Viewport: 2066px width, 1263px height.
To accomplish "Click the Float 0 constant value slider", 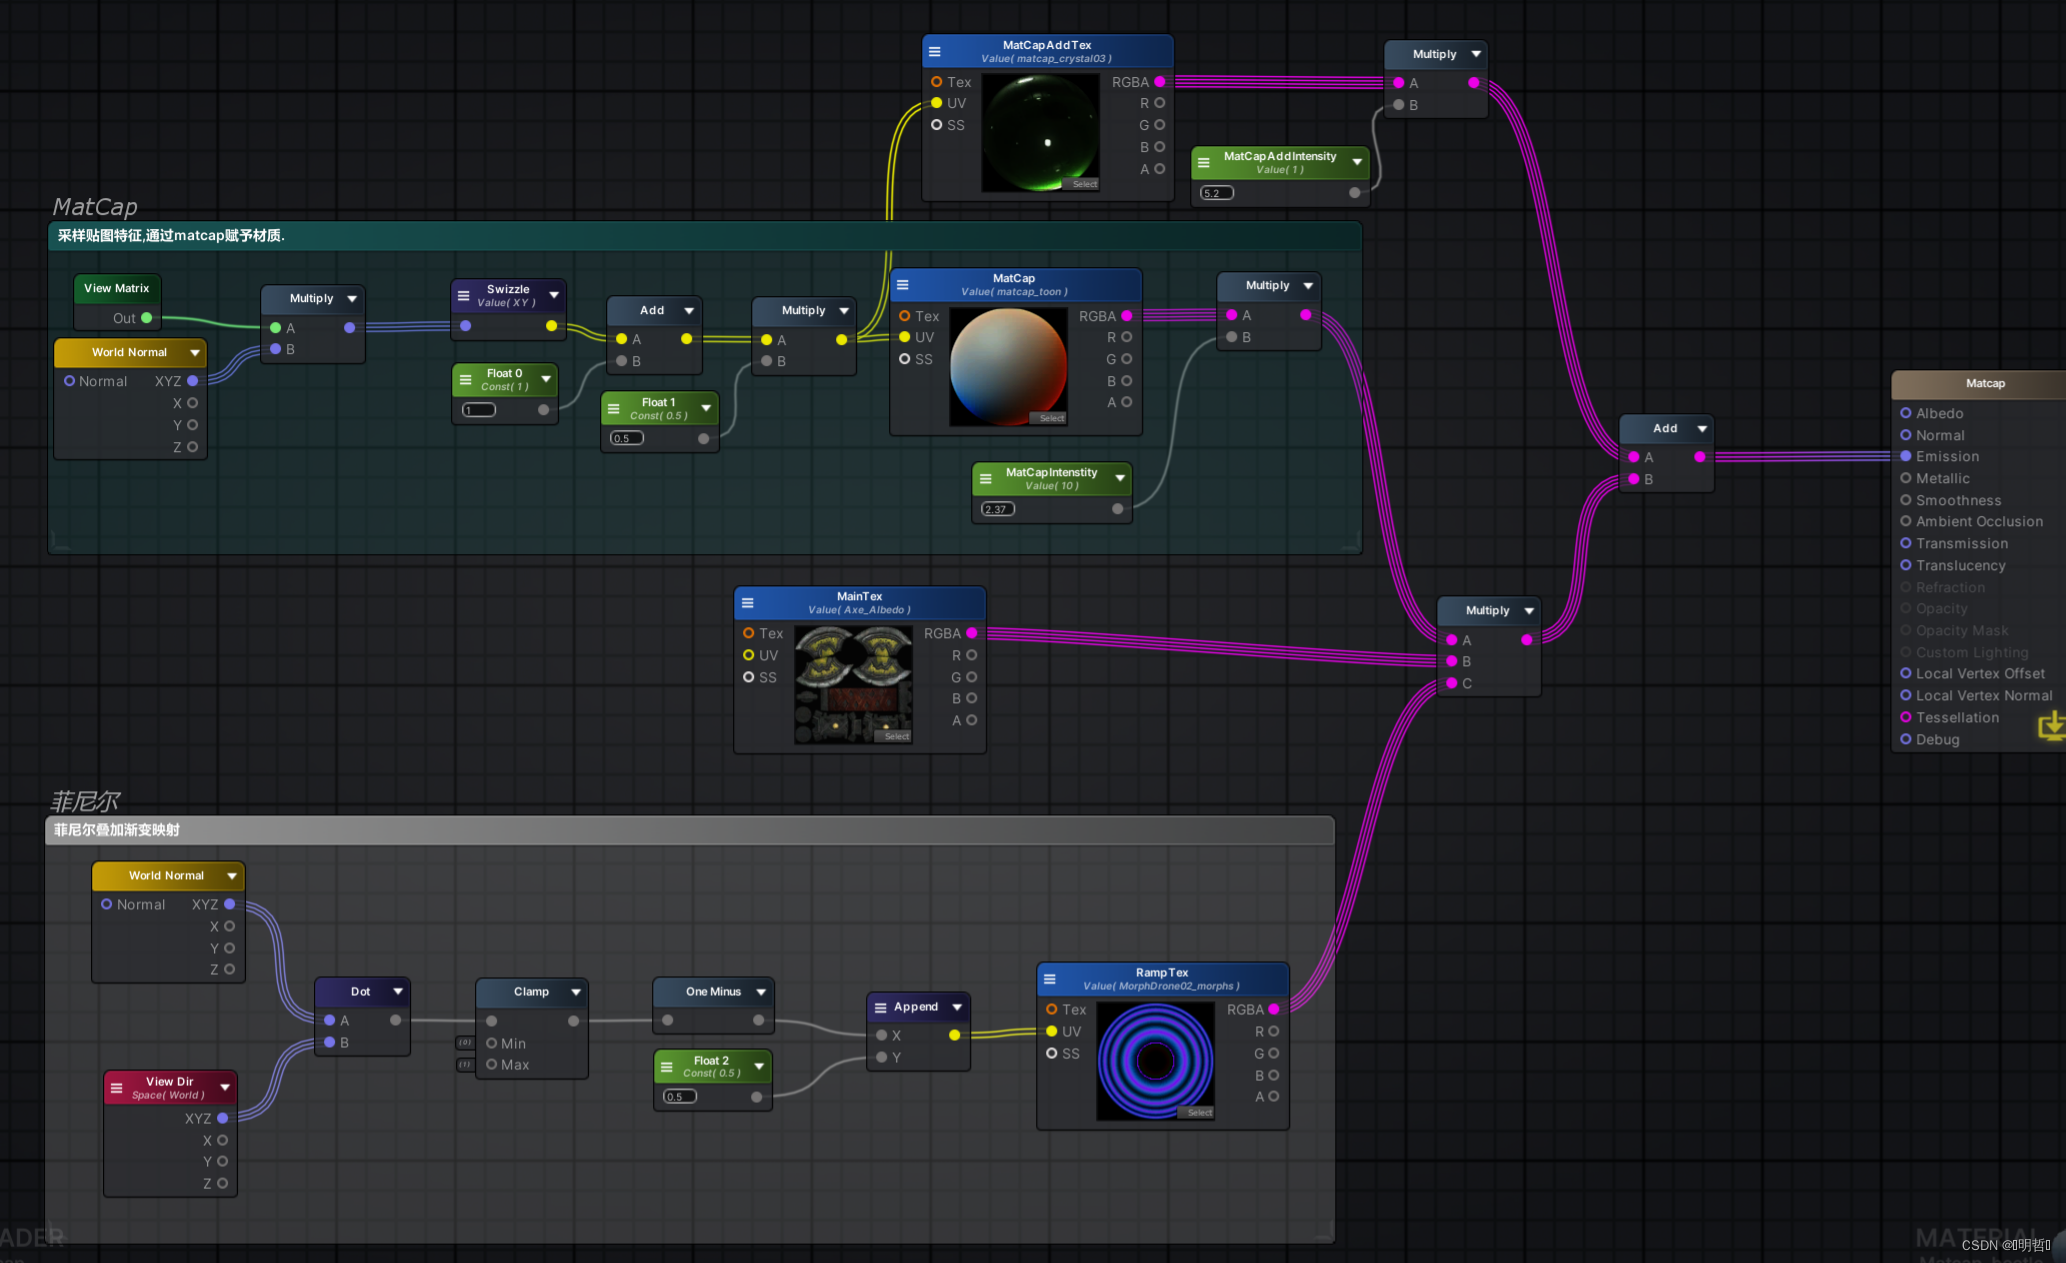I will (x=477, y=409).
